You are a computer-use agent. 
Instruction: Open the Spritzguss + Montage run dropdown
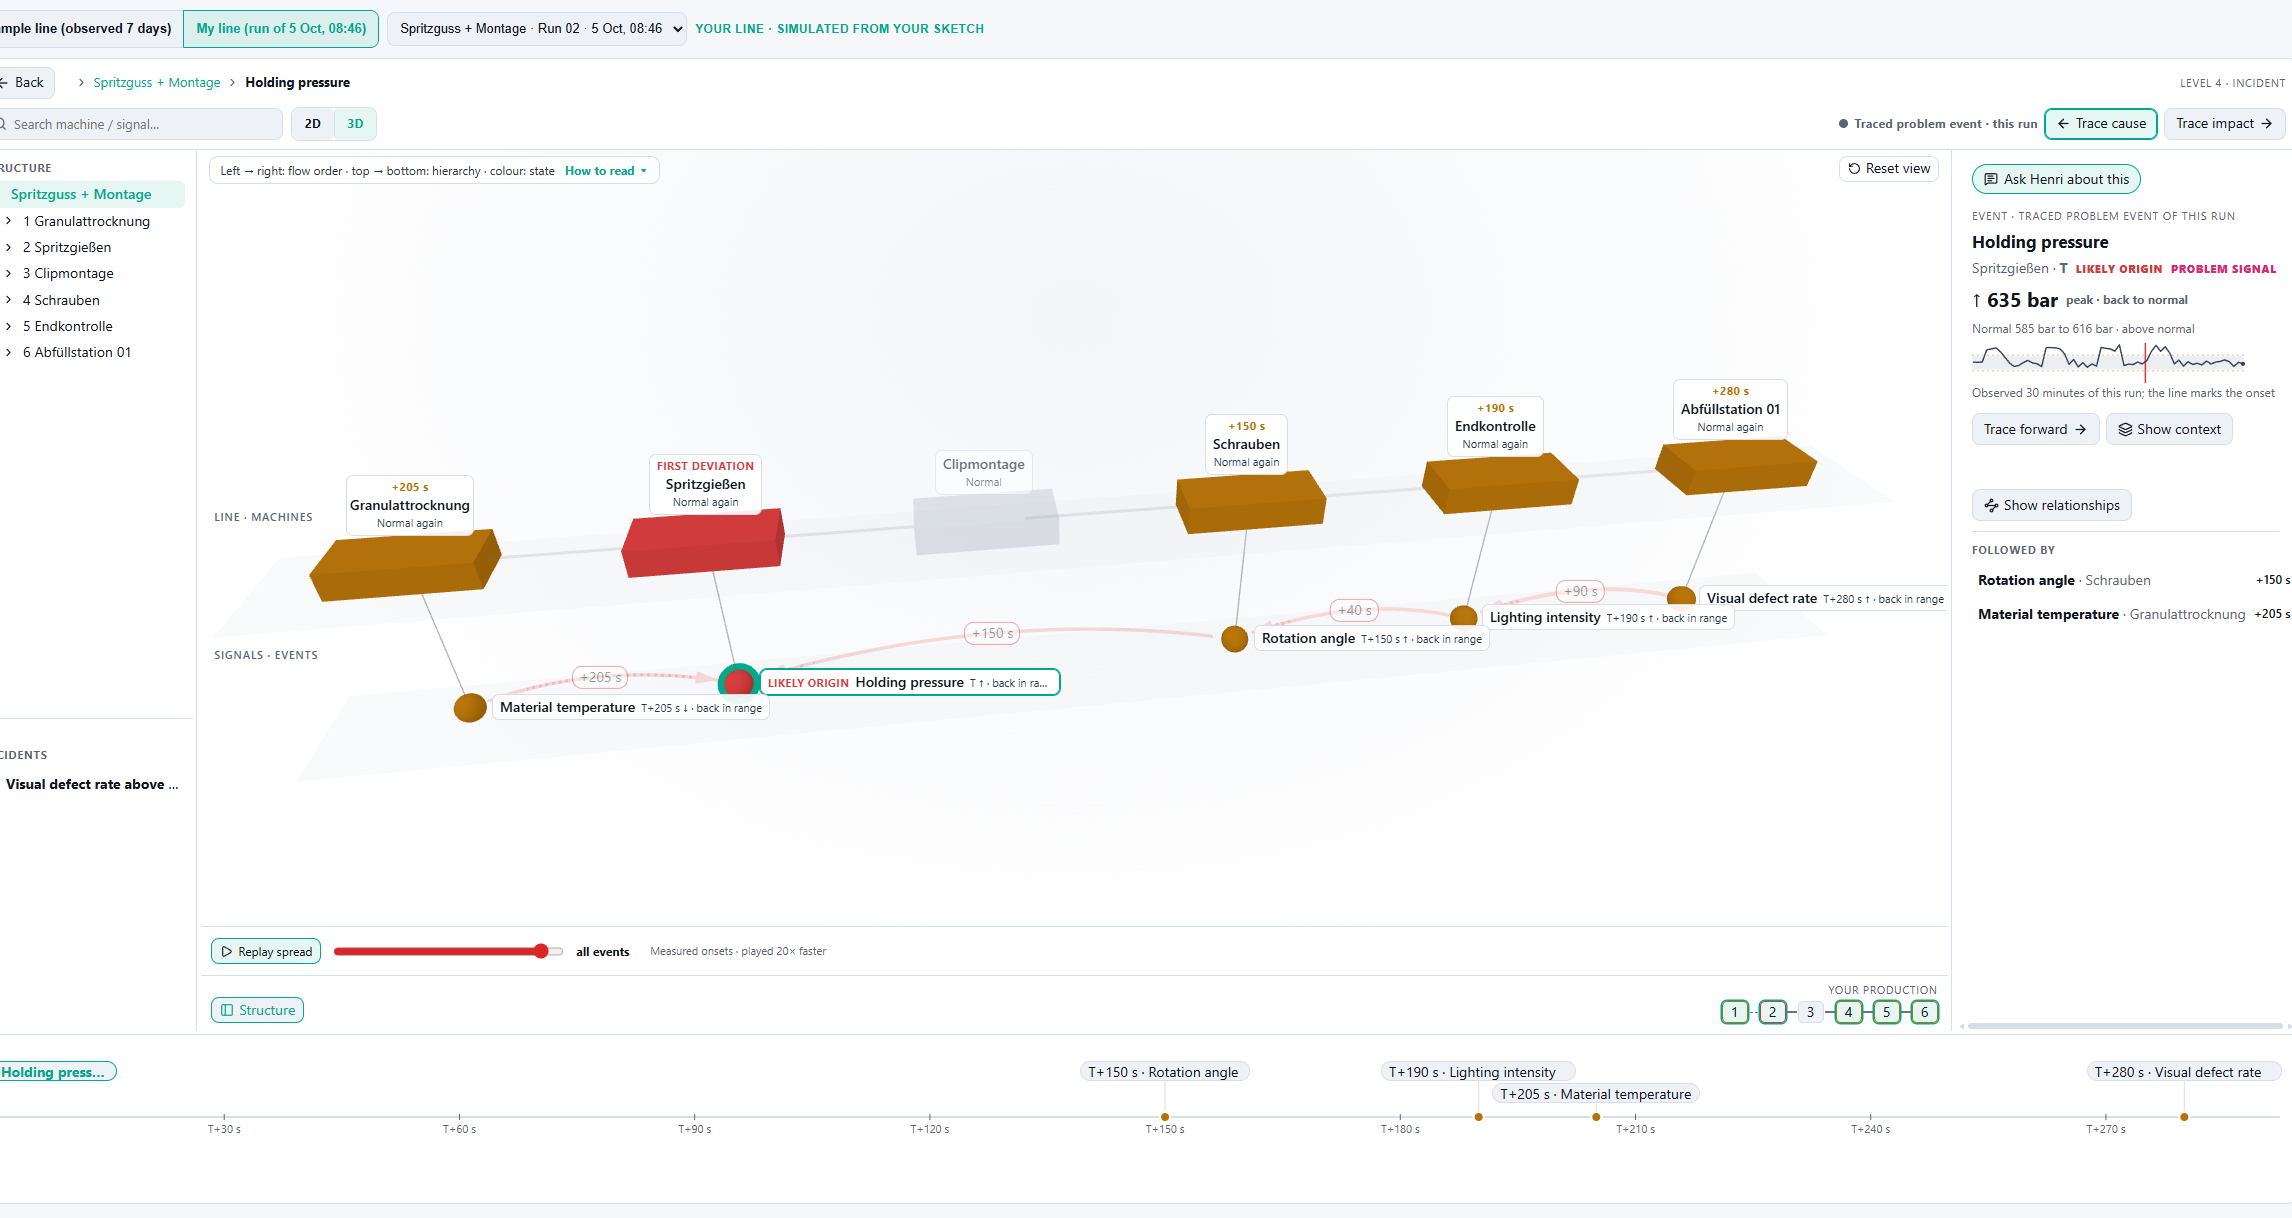[537, 29]
